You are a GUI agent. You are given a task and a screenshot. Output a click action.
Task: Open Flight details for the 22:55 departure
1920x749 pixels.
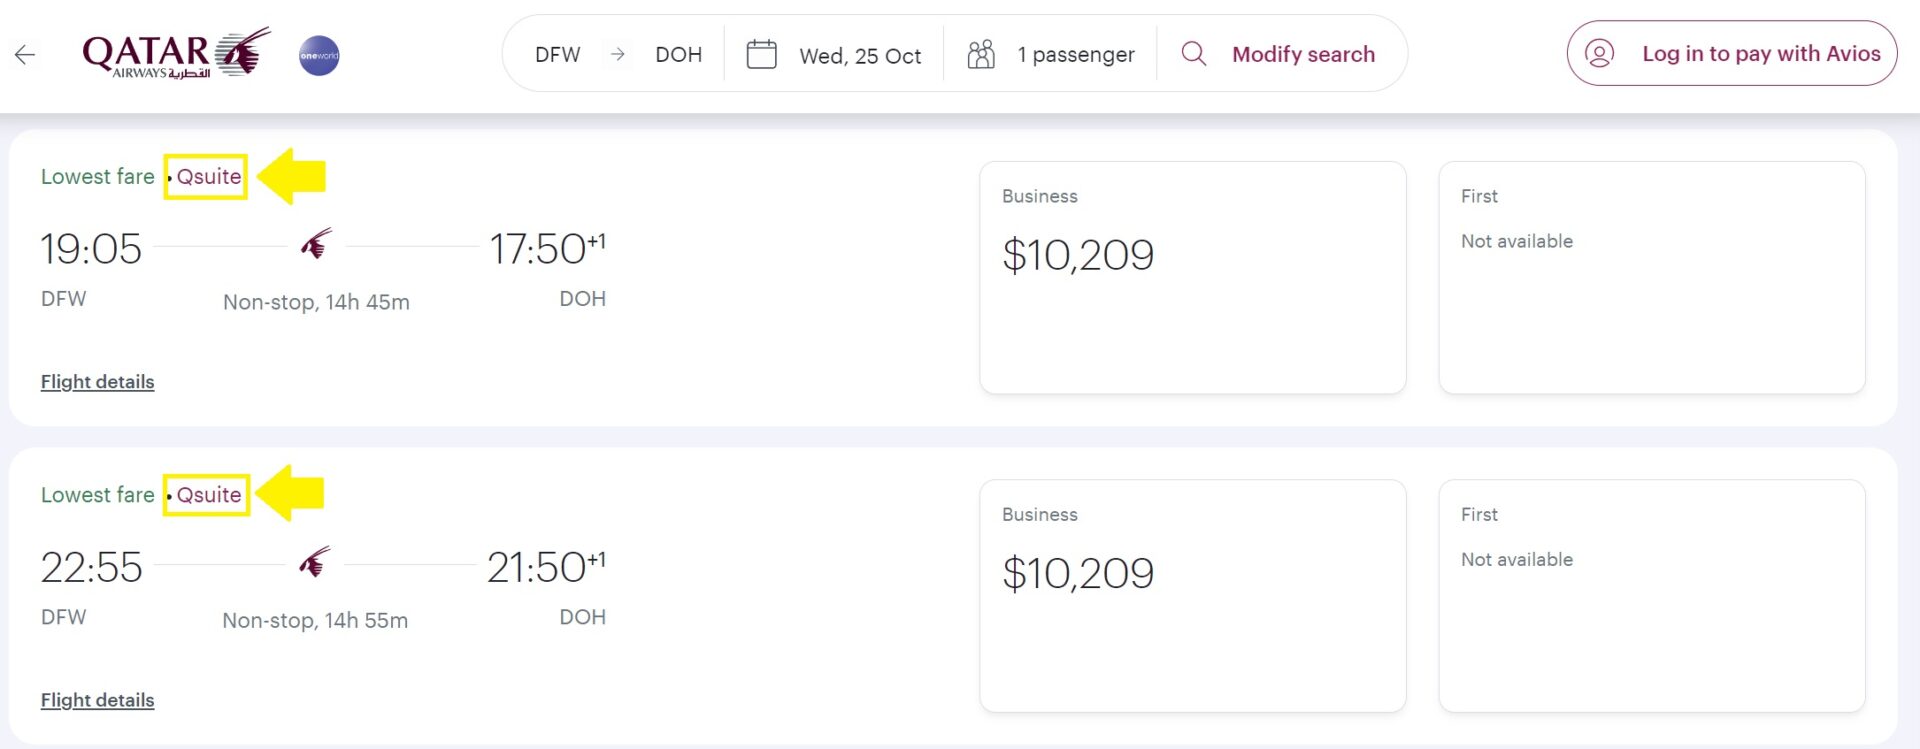(x=98, y=700)
